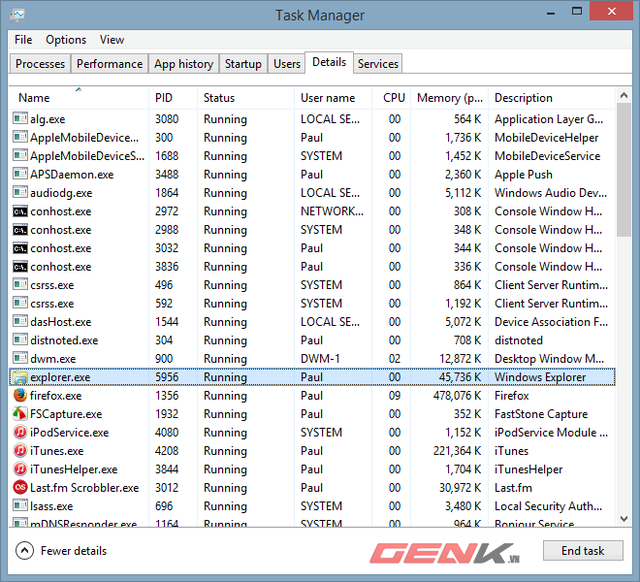Click the dasHost.exe name text
This screenshot has height=582, width=640.
[61, 322]
